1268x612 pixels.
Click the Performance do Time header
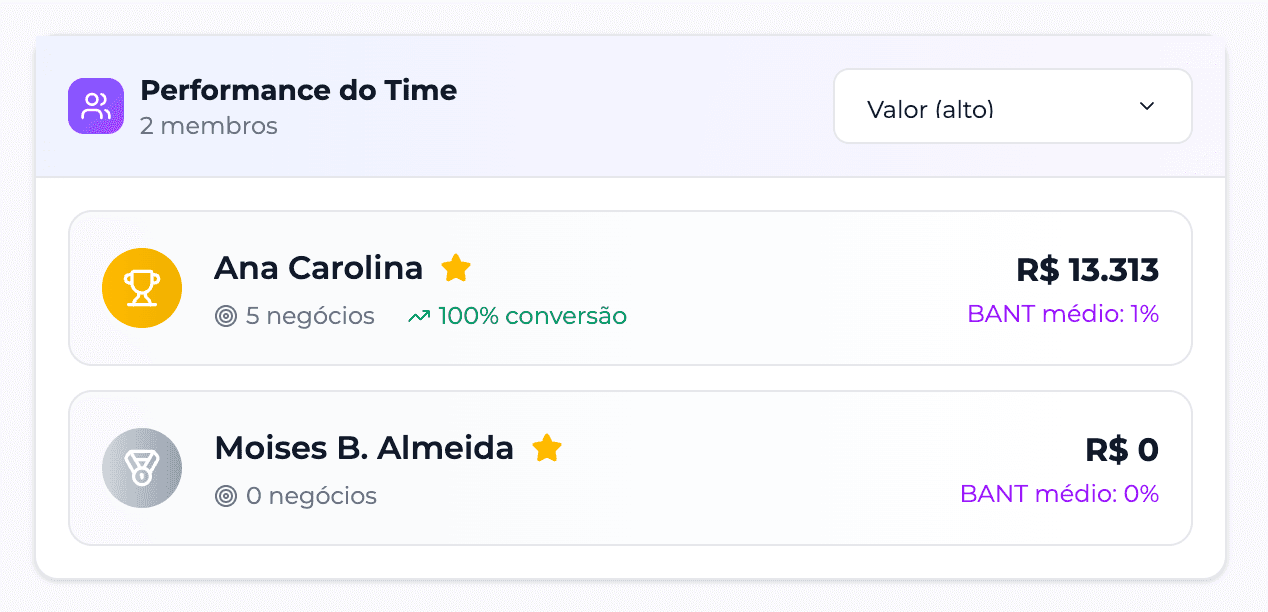click(298, 90)
